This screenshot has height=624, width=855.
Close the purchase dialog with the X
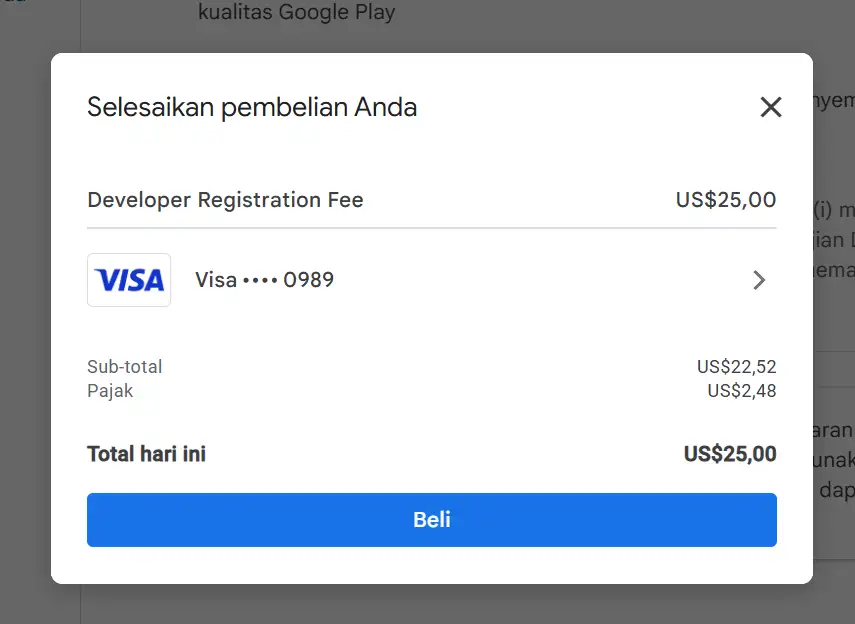click(770, 107)
